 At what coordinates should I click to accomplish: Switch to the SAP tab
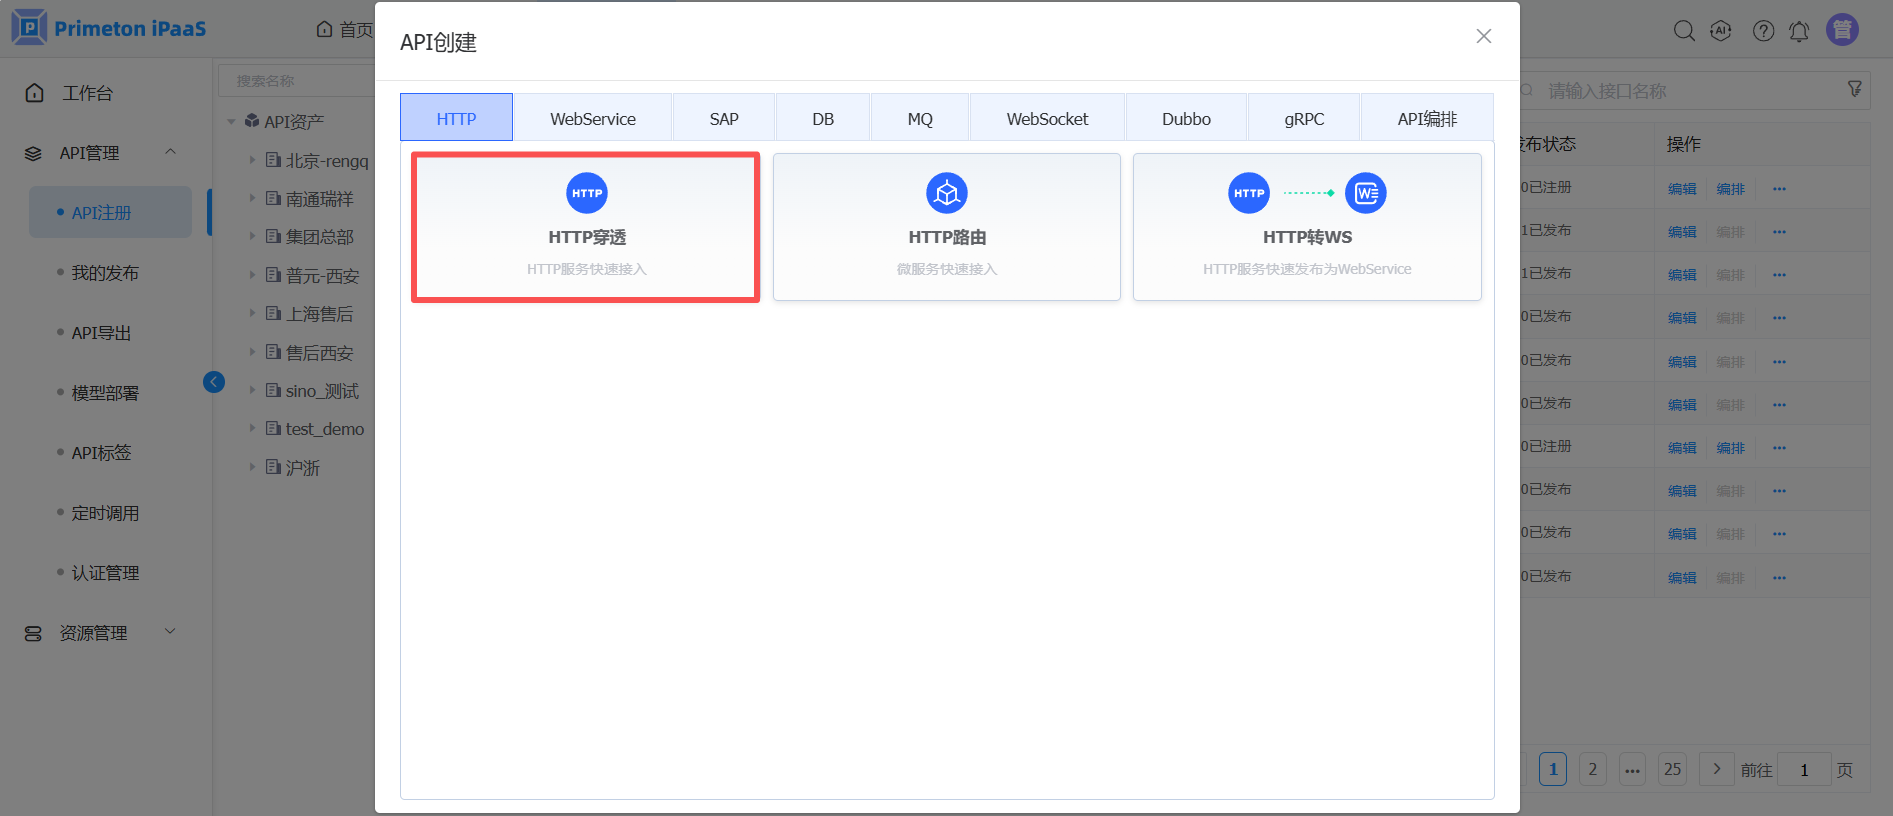[x=724, y=118]
